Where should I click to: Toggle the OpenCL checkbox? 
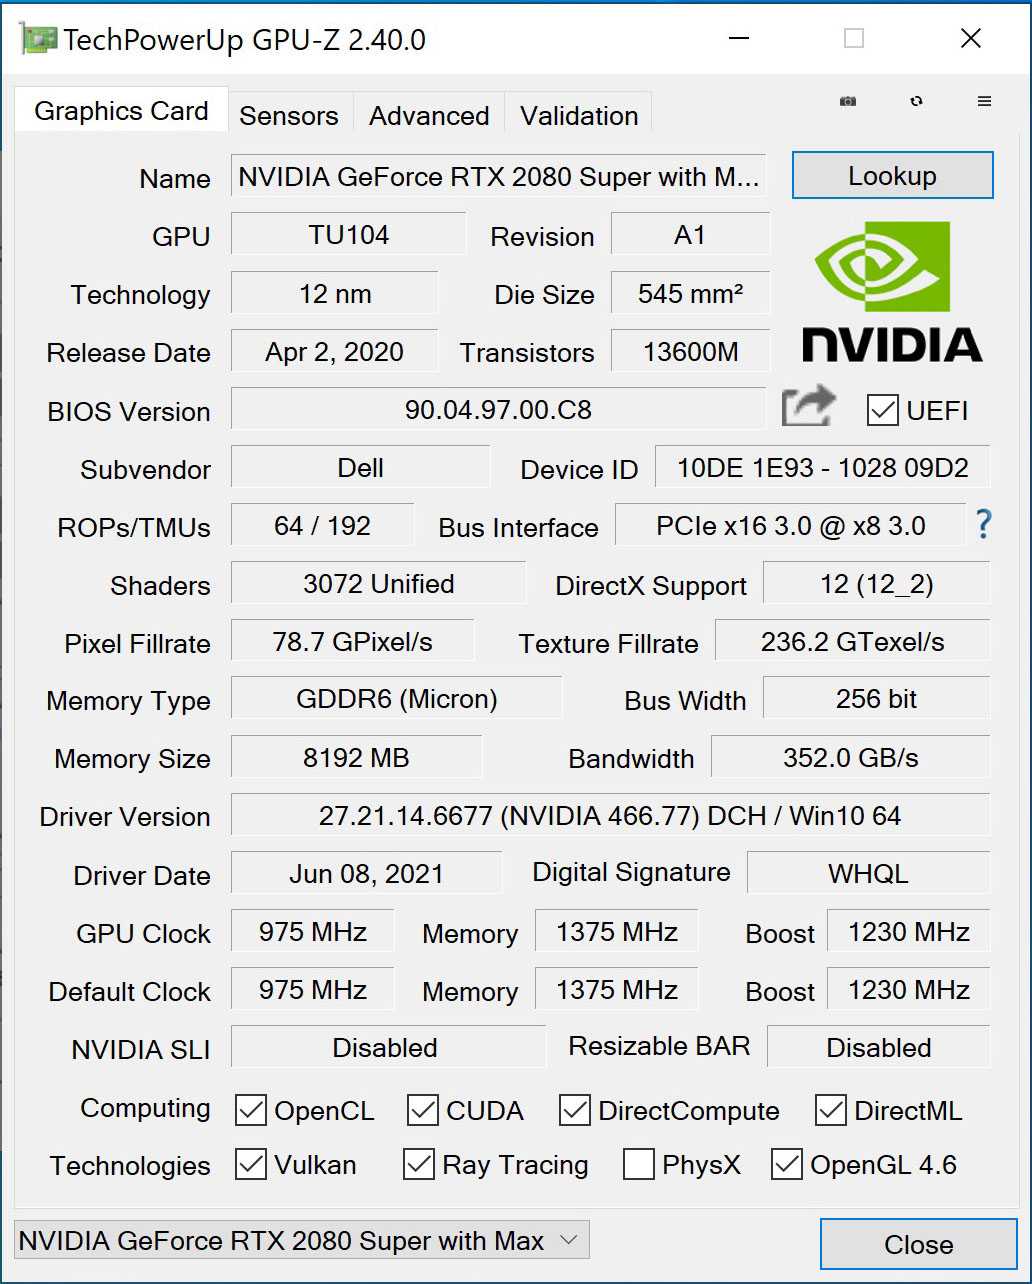click(x=251, y=1110)
